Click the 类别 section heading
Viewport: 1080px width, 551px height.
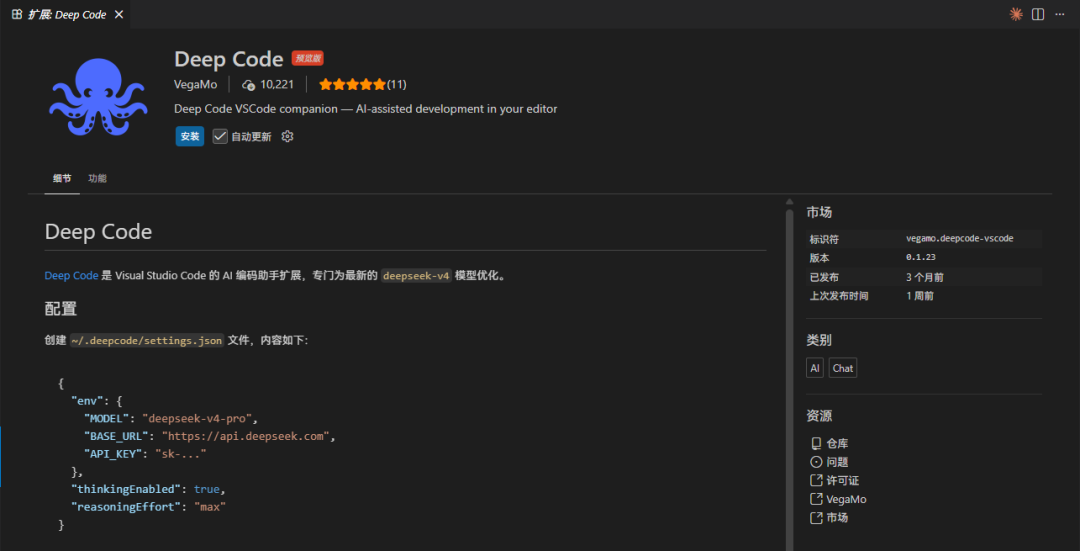pyautogui.click(x=819, y=340)
